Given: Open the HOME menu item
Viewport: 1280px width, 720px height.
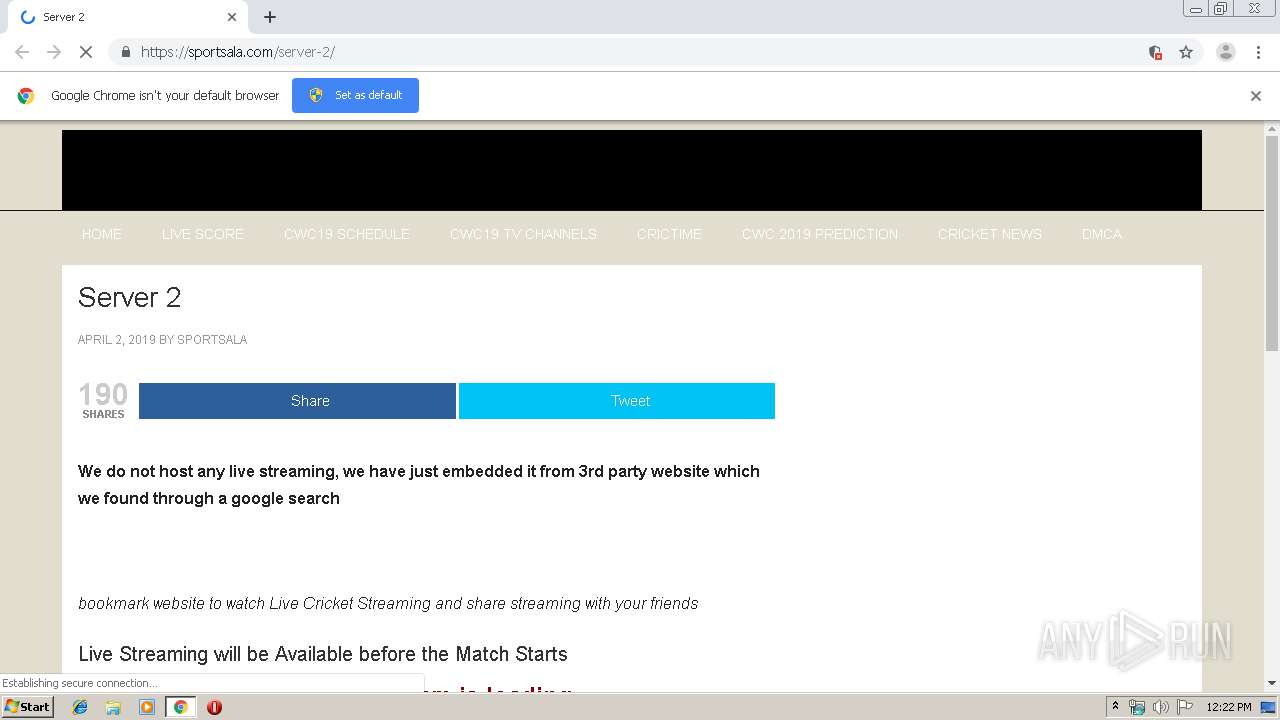Looking at the screenshot, I should click(x=102, y=234).
